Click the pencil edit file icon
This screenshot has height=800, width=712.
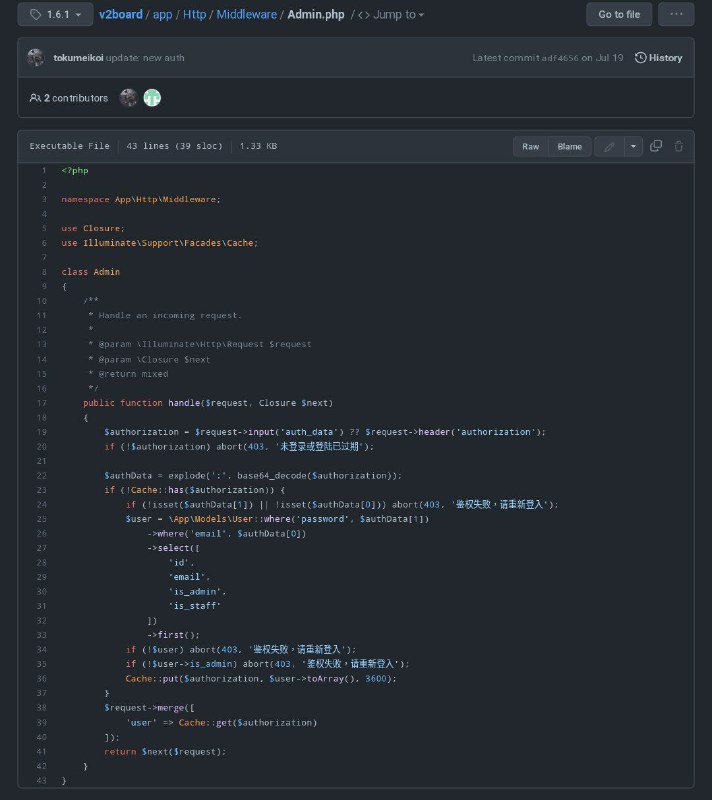[x=608, y=146]
